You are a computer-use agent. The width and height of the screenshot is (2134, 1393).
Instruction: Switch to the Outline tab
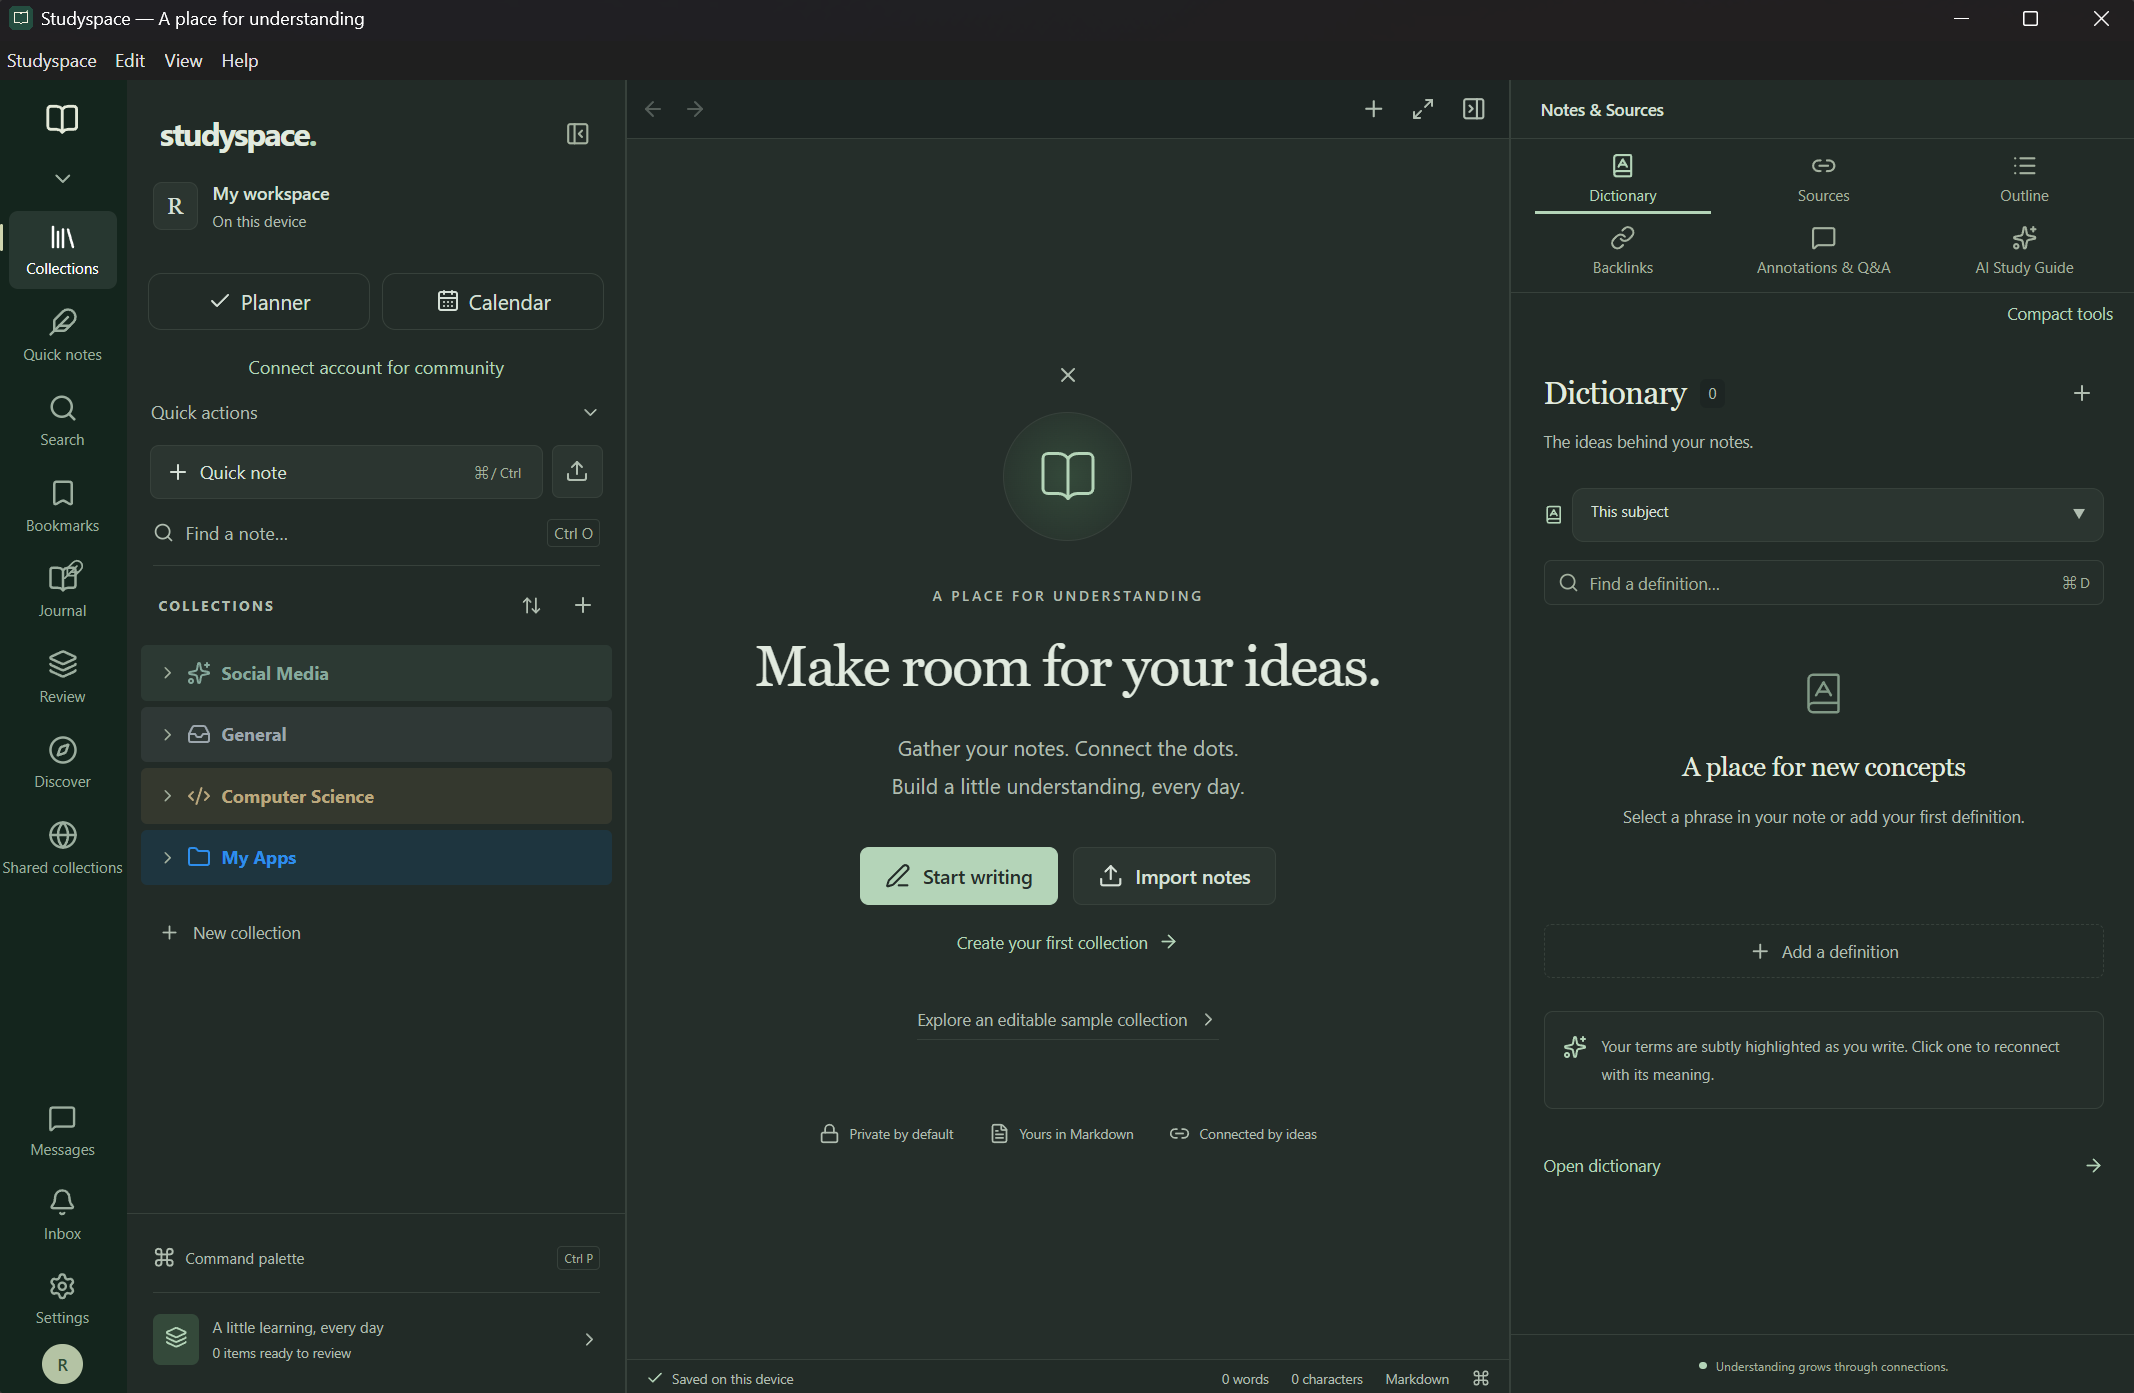[2024, 179]
